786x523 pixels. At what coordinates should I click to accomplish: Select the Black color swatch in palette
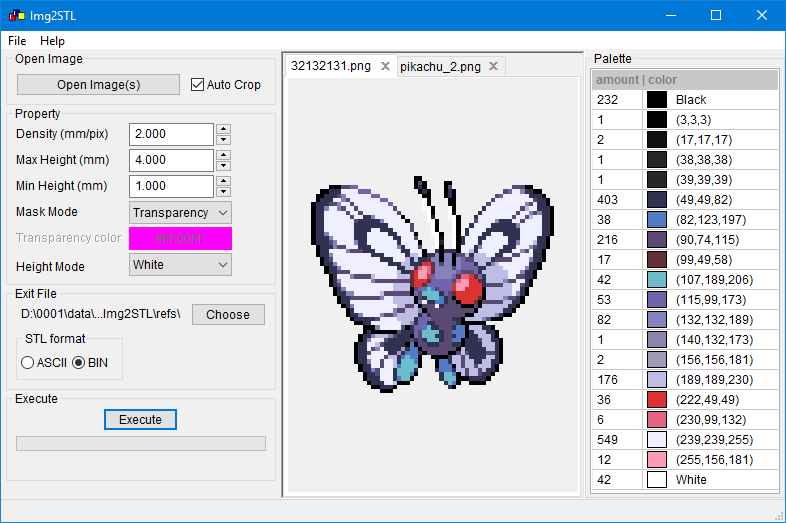point(657,100)
